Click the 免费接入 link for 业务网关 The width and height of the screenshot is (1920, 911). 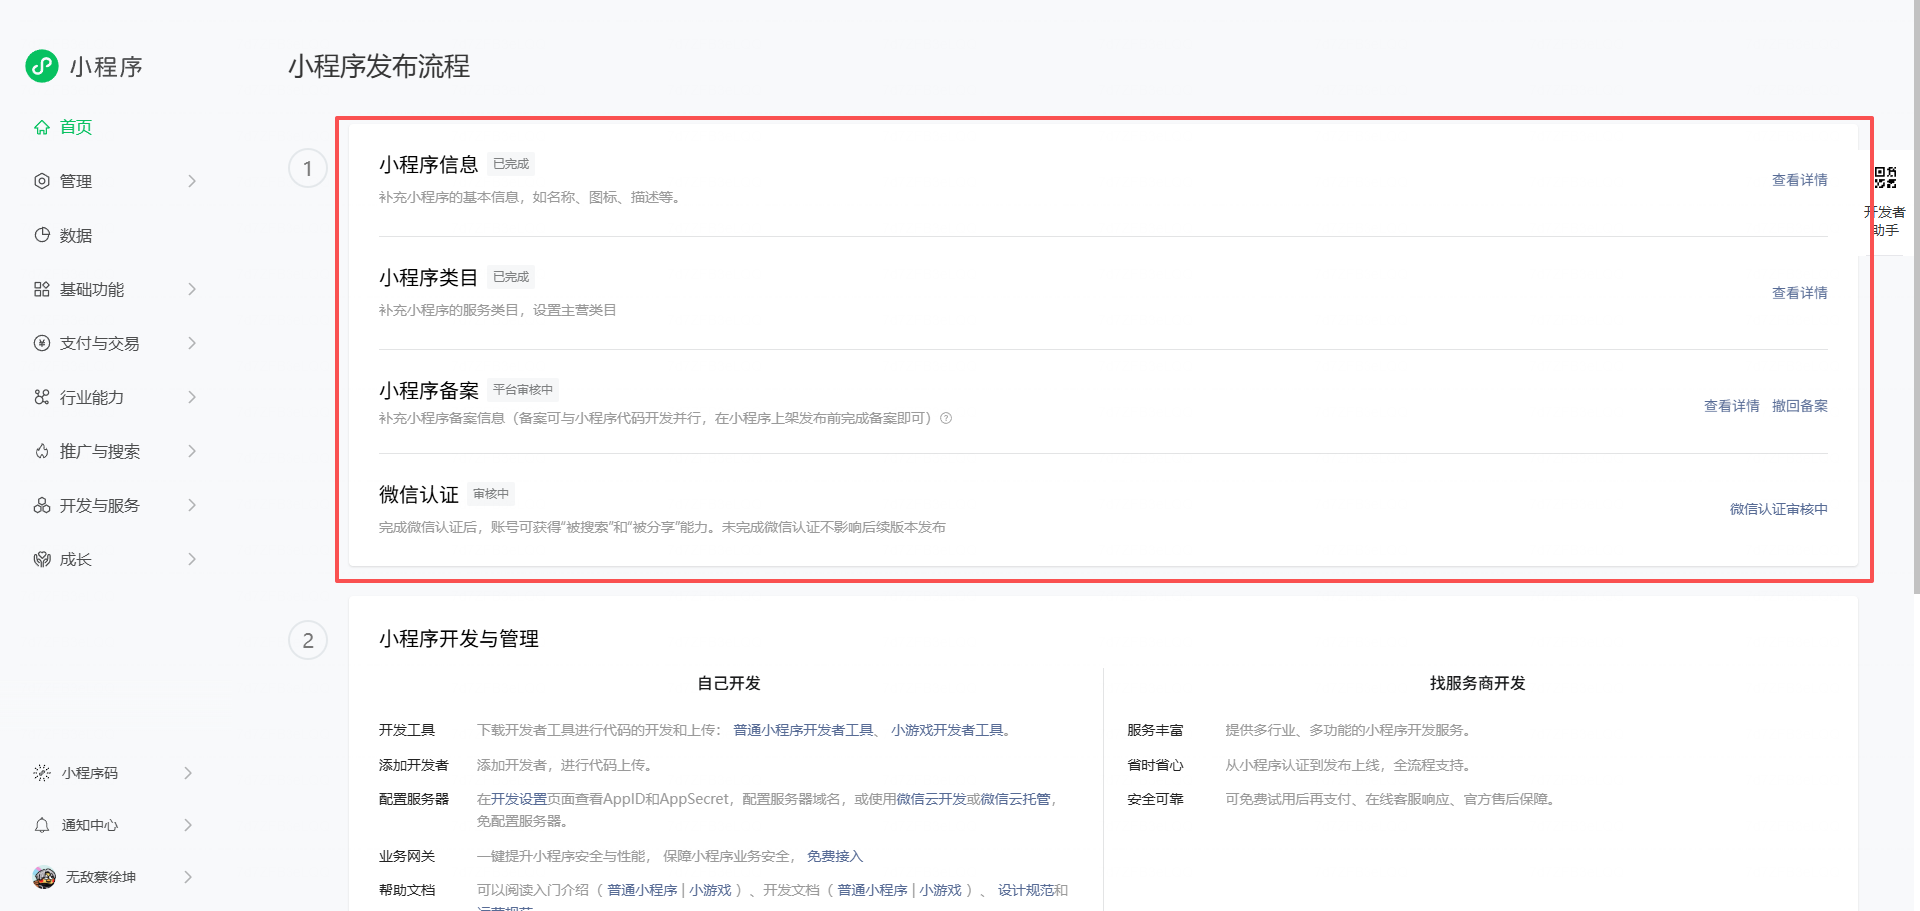835,856
